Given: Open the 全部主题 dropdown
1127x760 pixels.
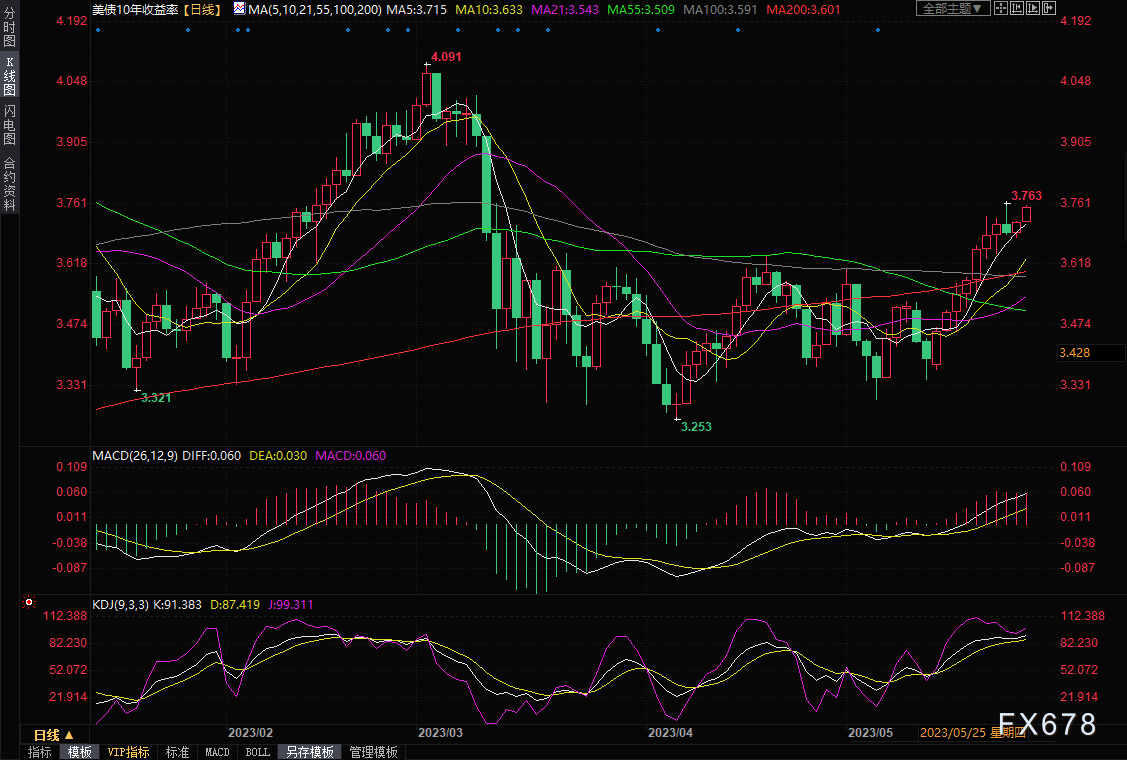Looking at the screenshot, I should [x=954, y=8].
